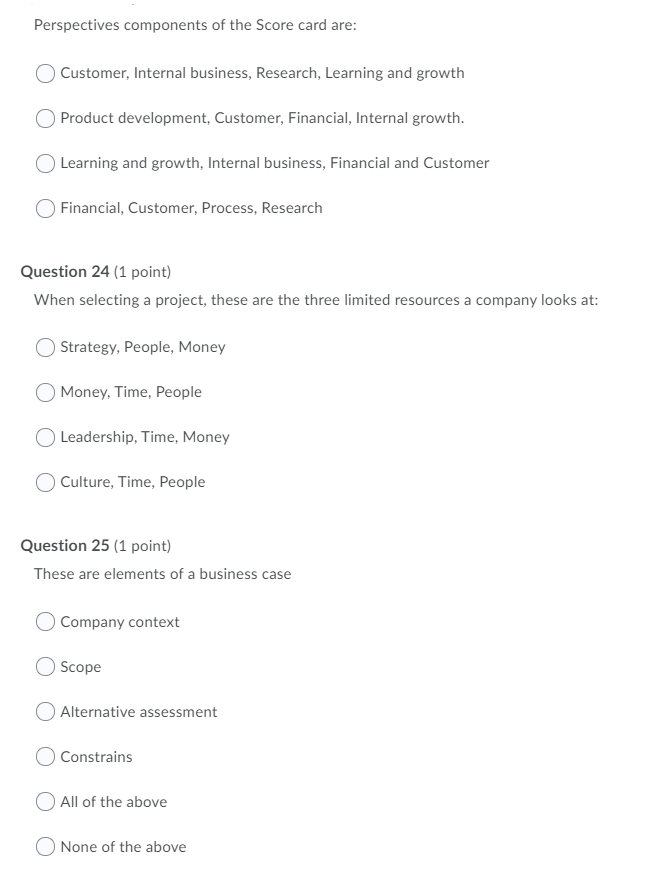Click the Score card perspectives question text
Viewport: 670px width, 869px height.
(x=192, y=24)
